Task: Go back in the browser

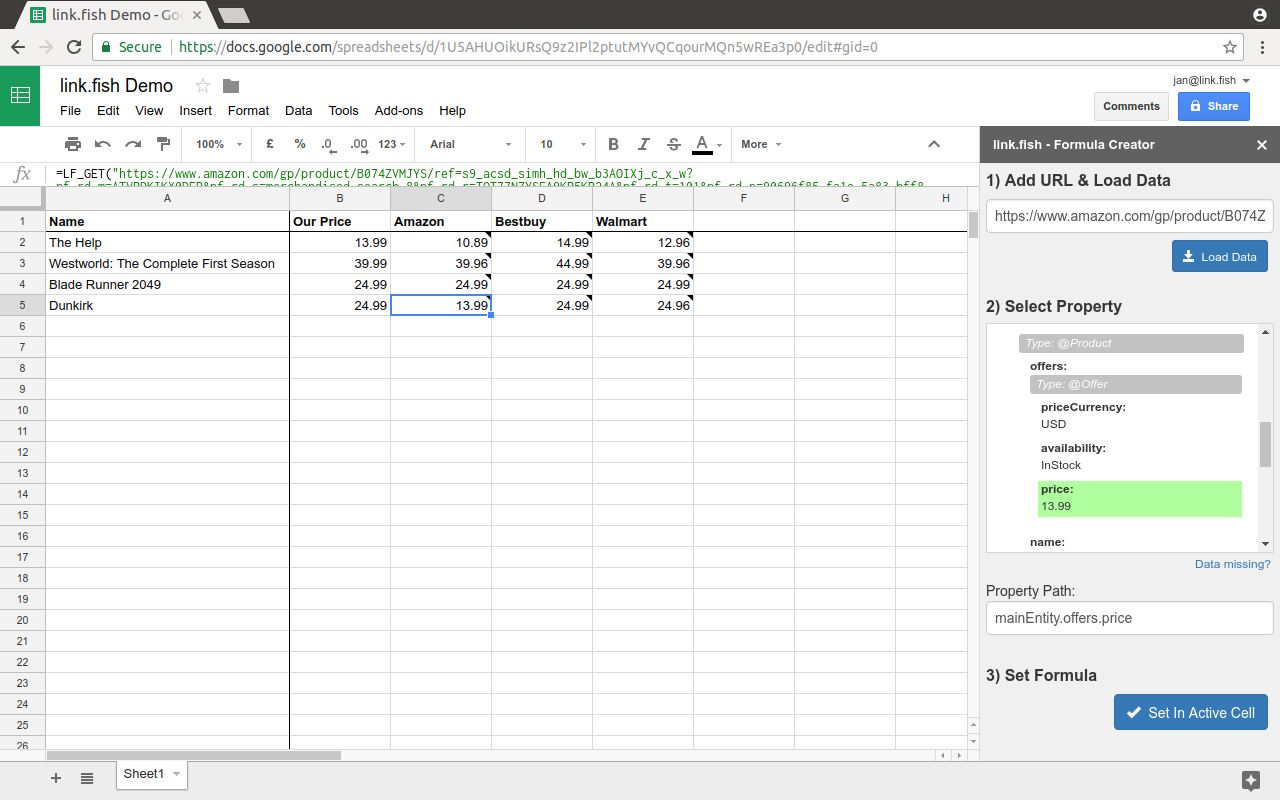Action: (18, 47)
